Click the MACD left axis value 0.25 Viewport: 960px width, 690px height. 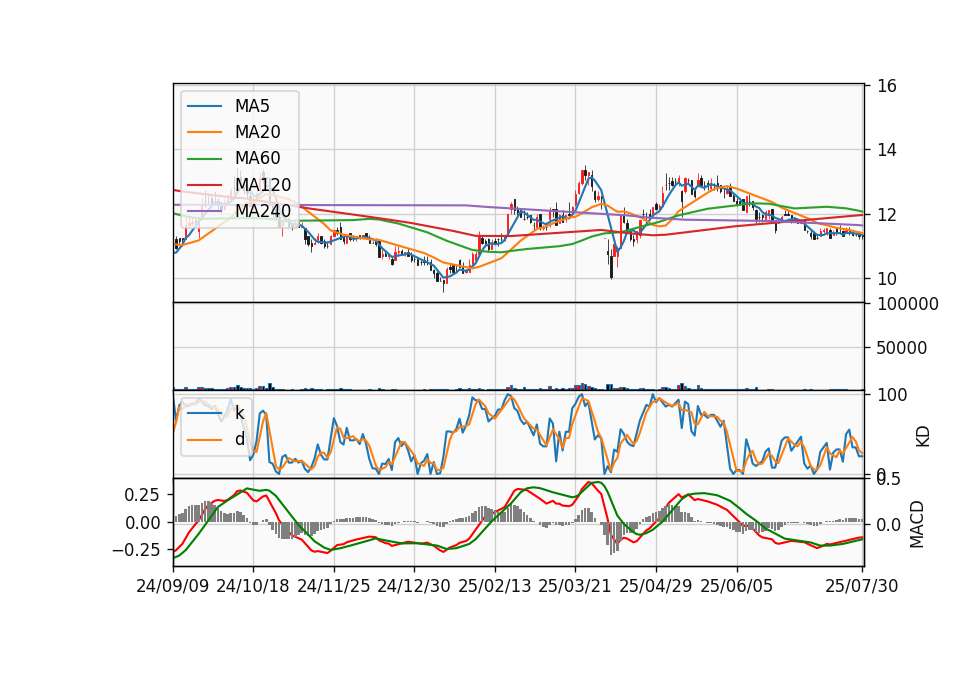(142, 495)
